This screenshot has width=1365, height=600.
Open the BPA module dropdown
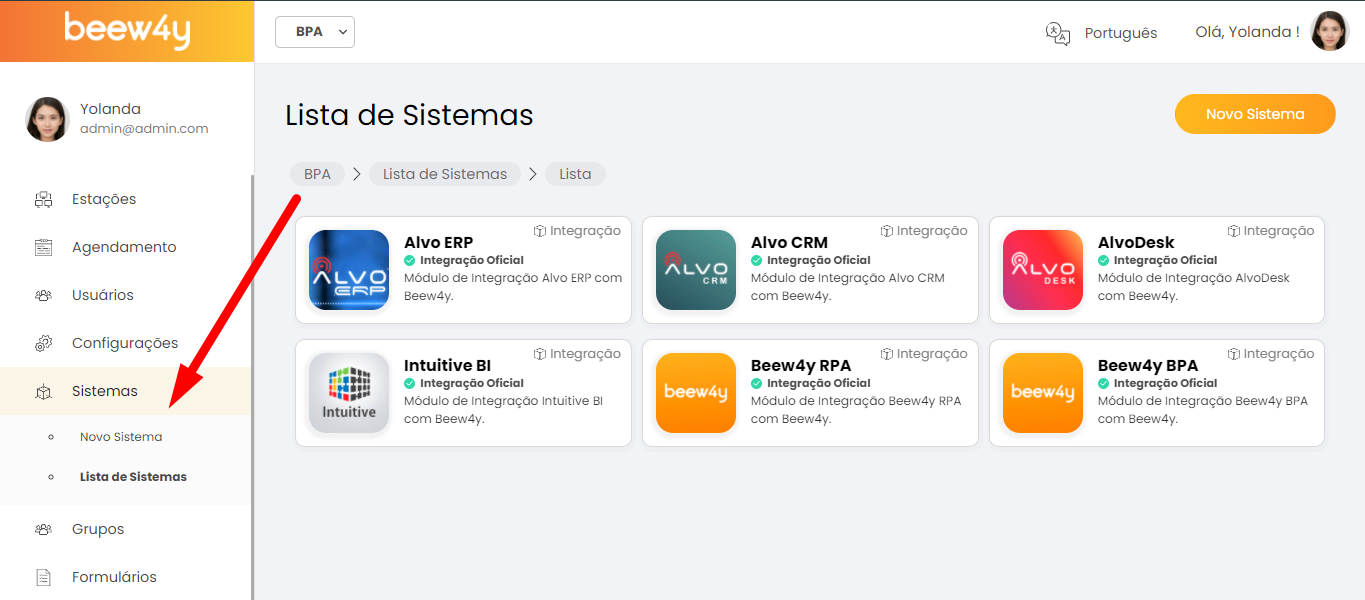click(315, 32)
